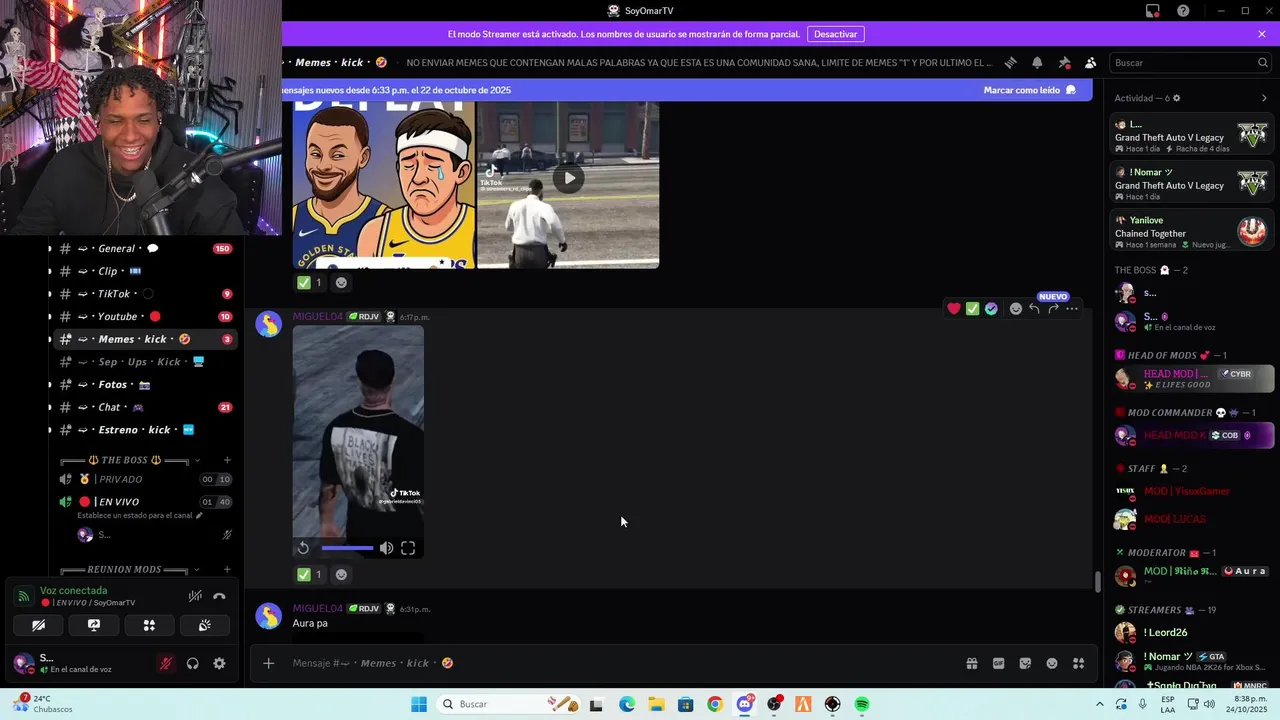Open notification settings bell icon
This screenshot has height=720, width=1280.
[1037, 62]
